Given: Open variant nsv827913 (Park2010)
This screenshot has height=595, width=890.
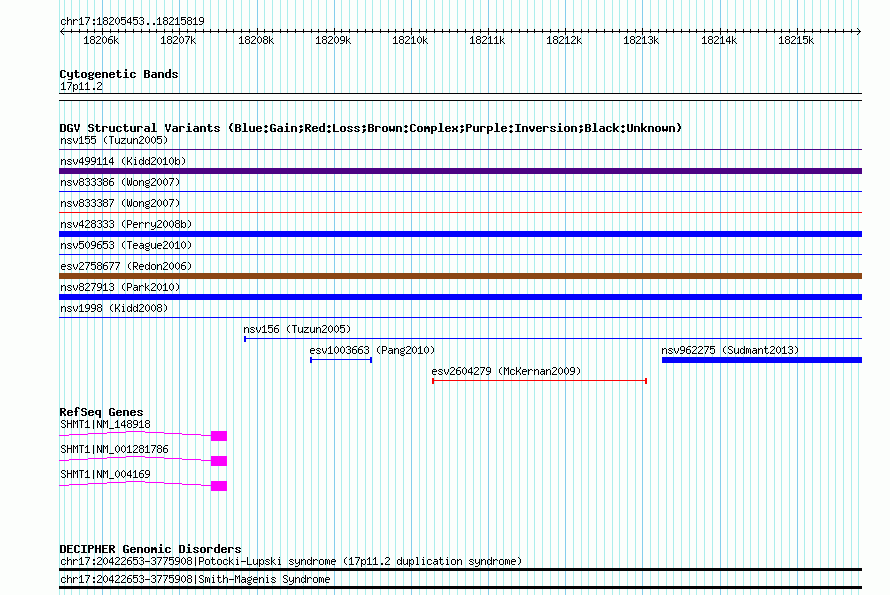Looking at the screenshot, I should tap(120, 287).
